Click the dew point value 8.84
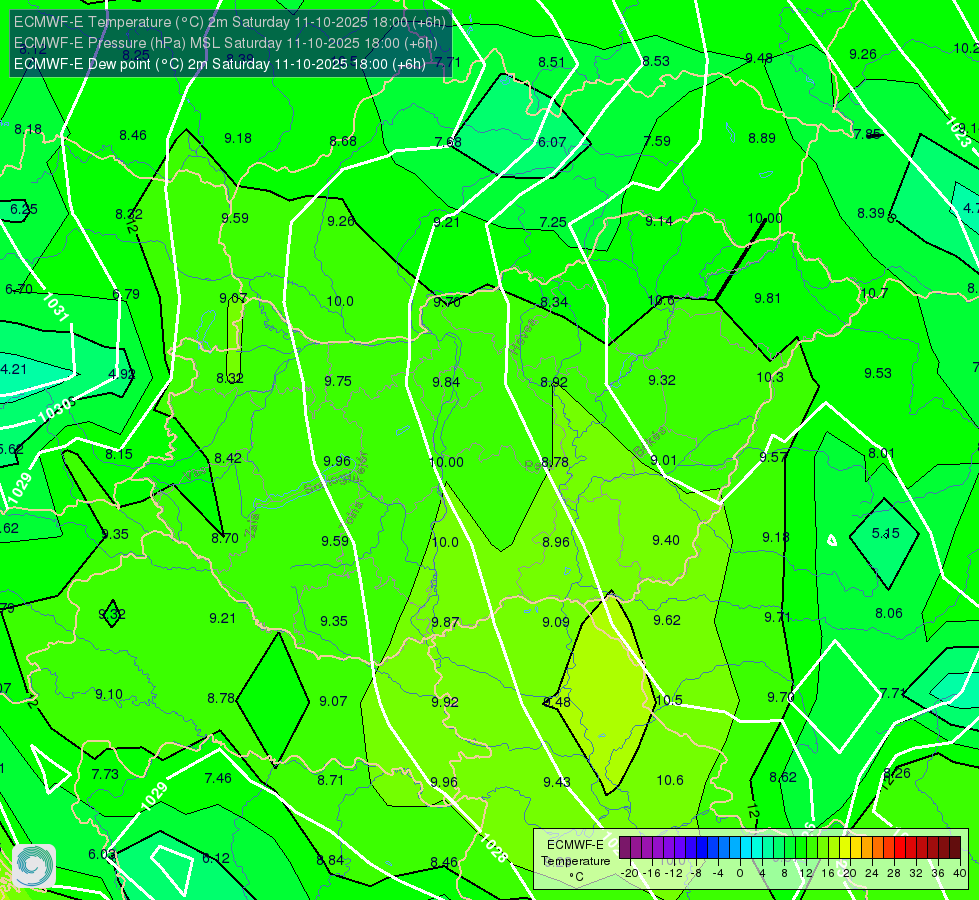 (x=330, y=861)
